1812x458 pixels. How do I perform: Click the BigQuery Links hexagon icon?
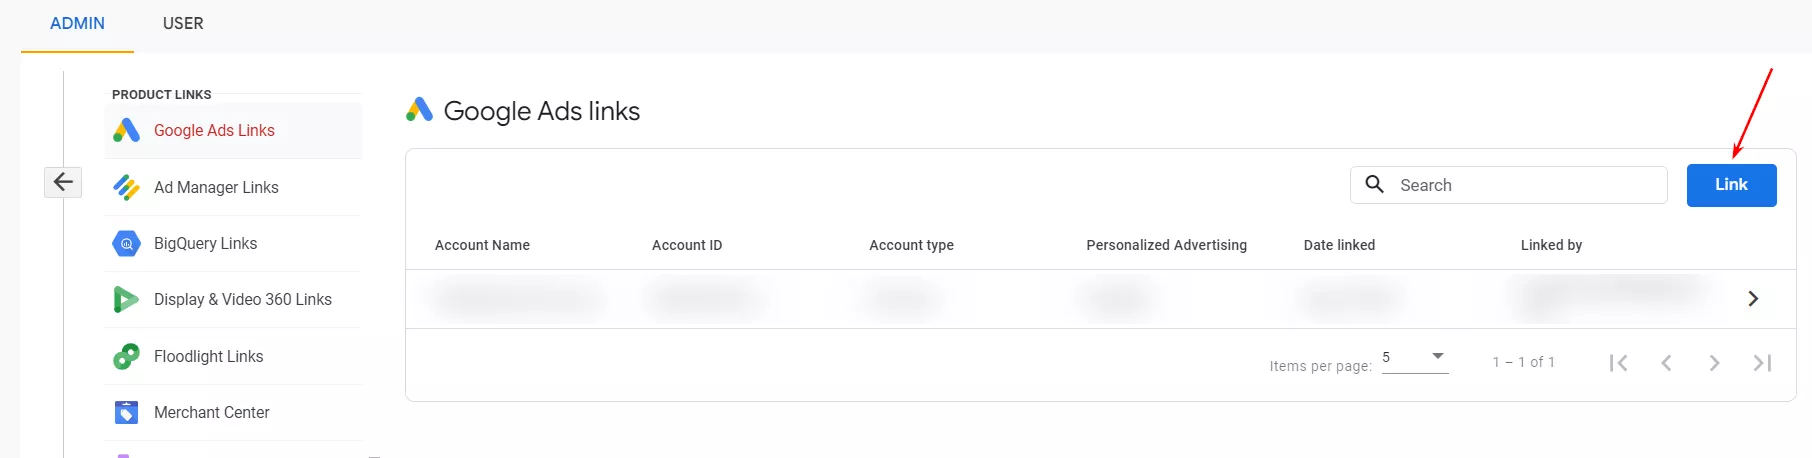[126, 243]
